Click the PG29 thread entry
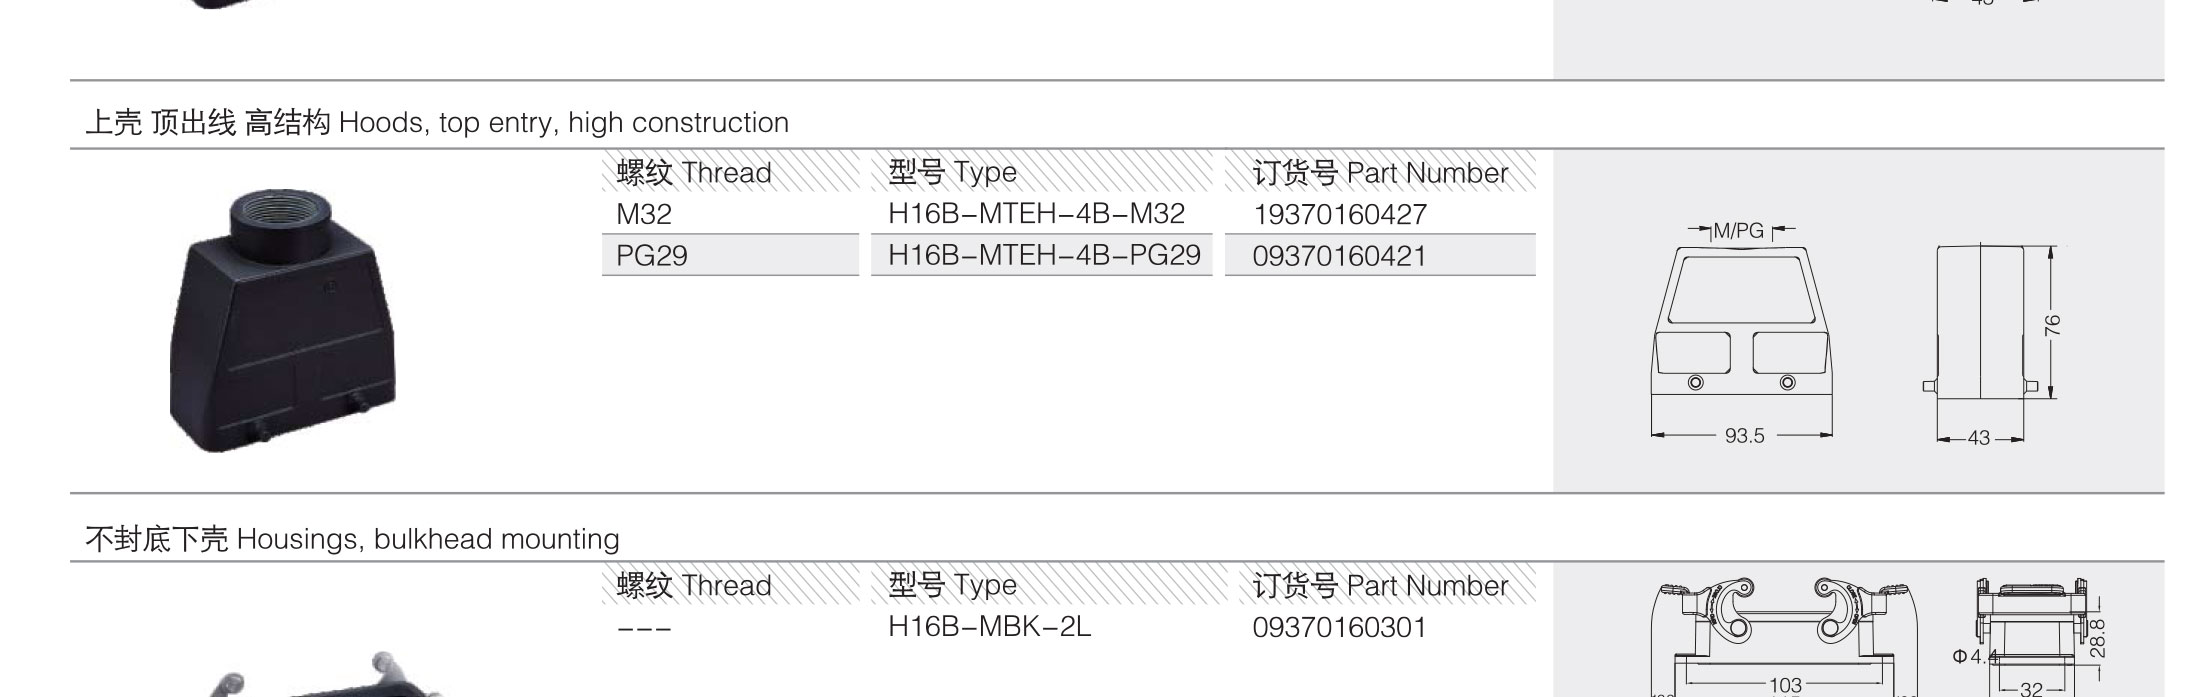This screenshot has width=2186, height=697. pyautogui.click(x=652, y=256)
